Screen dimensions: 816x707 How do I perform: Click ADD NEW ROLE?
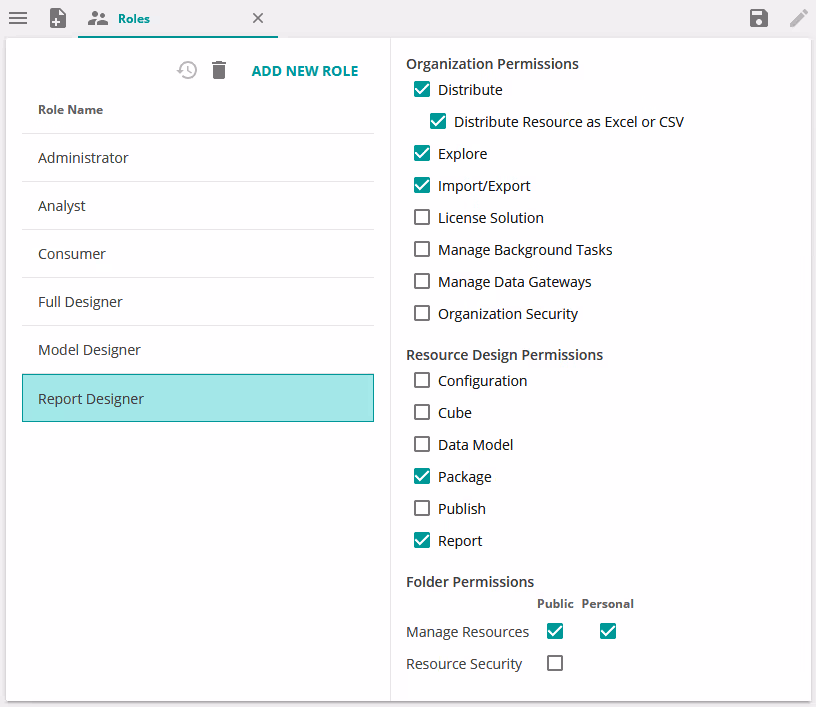(x=304, y=71)
